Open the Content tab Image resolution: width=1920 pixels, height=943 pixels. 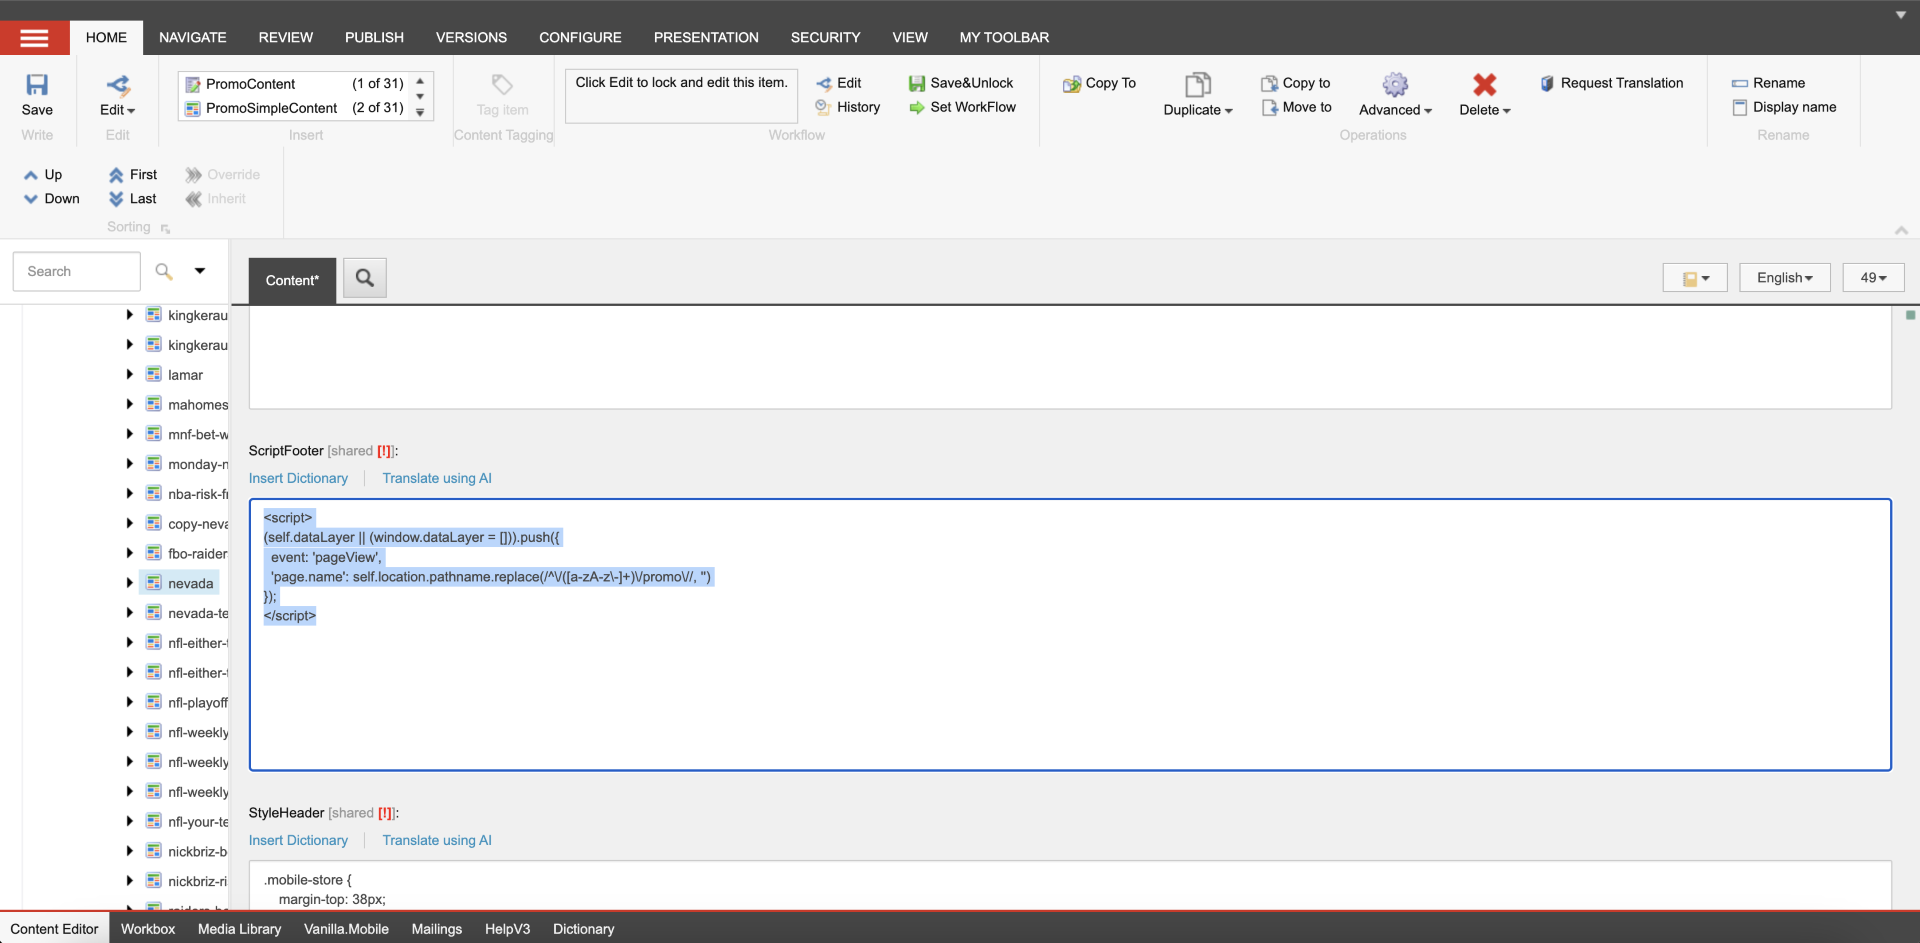click(x=292, y=280)
